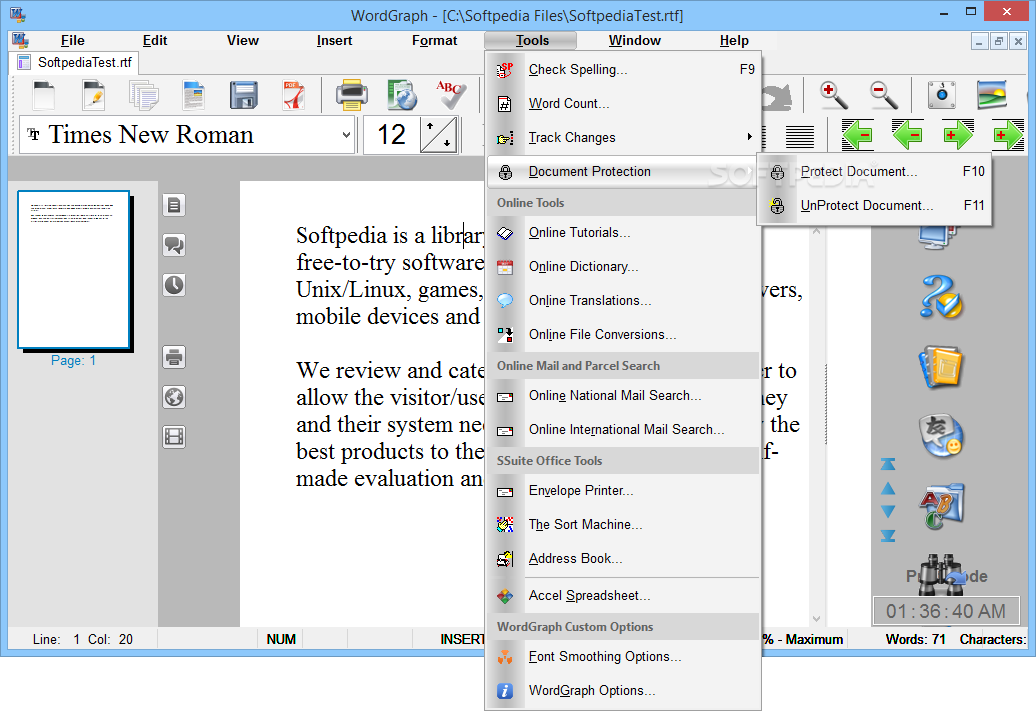Click the copy documents toolbar icon

[x=143, y=94]
